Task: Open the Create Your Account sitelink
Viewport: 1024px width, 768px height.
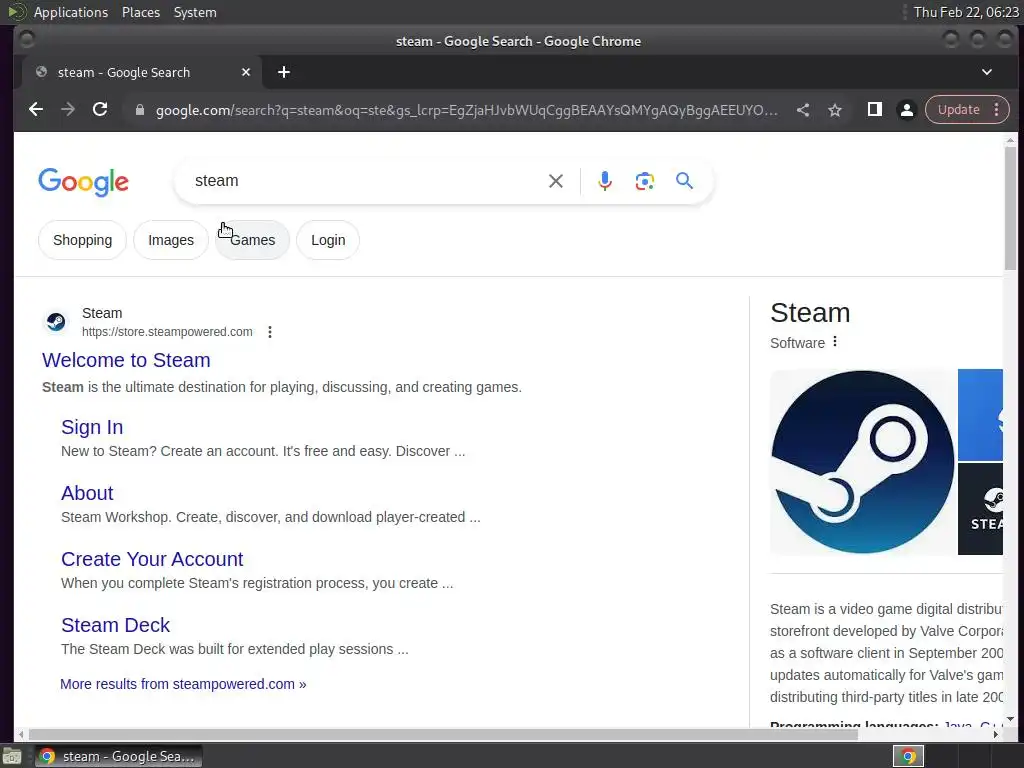Action: pos(152,559)
